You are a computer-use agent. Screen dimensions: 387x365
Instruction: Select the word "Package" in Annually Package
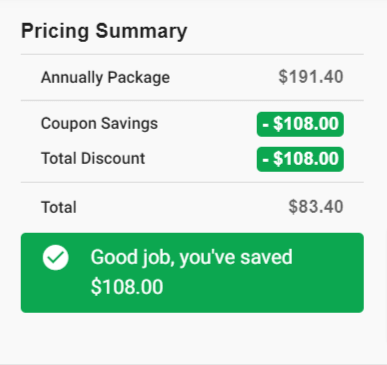tap(139, 78)
